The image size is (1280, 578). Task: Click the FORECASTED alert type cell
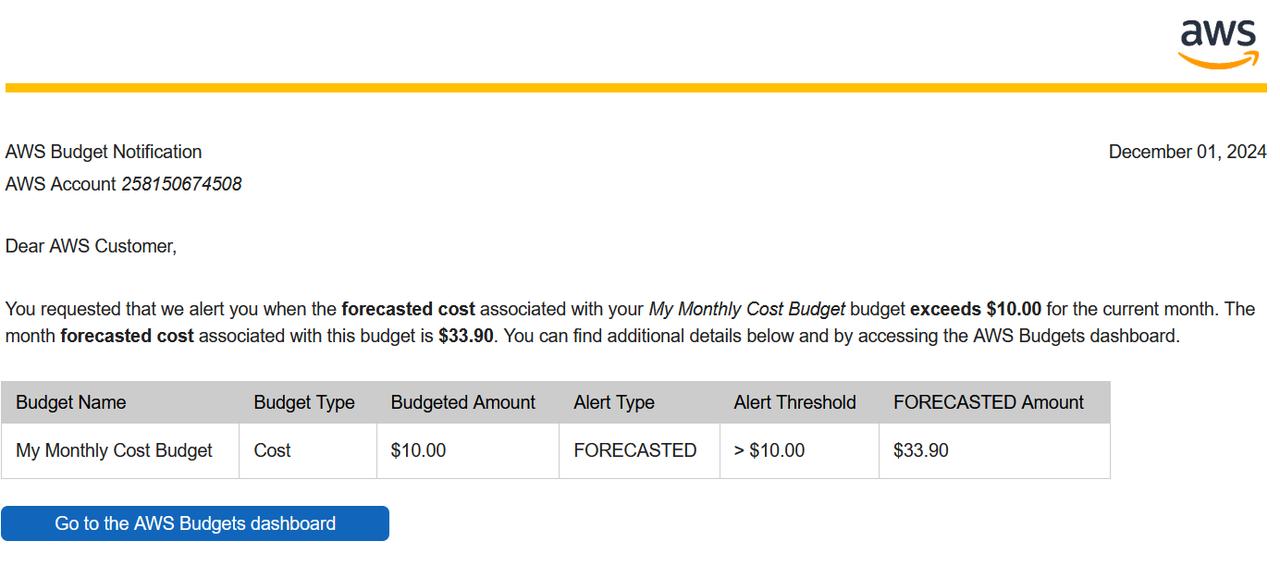[639, 451]
